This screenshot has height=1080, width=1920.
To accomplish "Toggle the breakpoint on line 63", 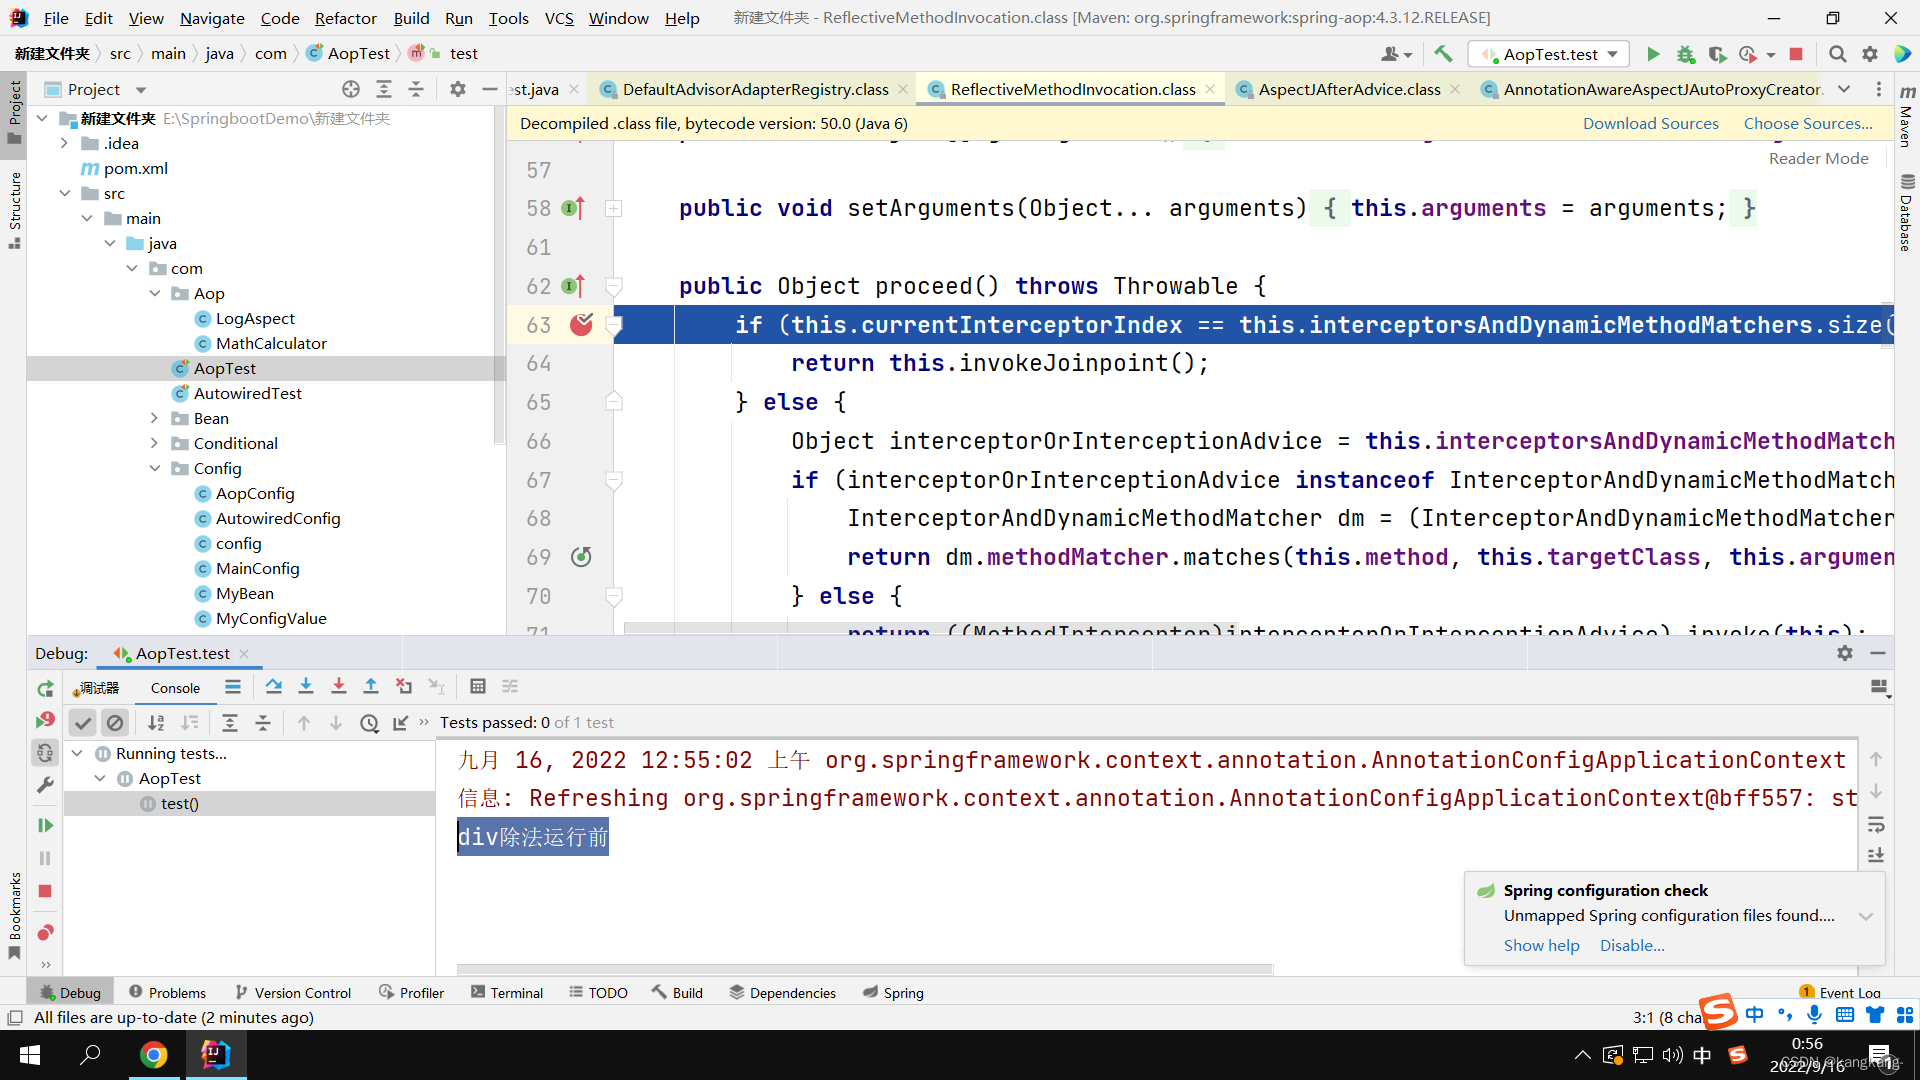I will 581,324.
